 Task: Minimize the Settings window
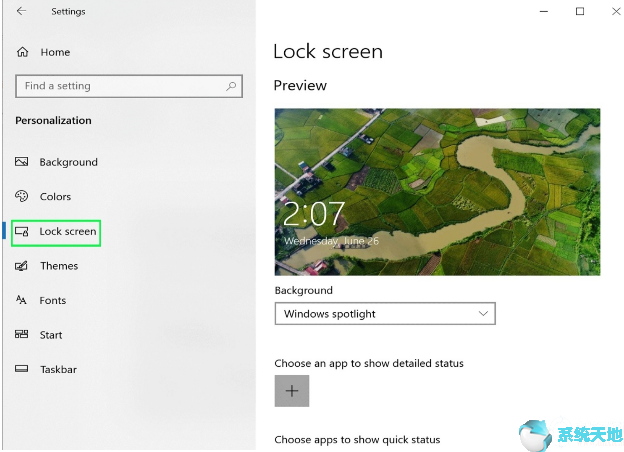click(544, 12)
